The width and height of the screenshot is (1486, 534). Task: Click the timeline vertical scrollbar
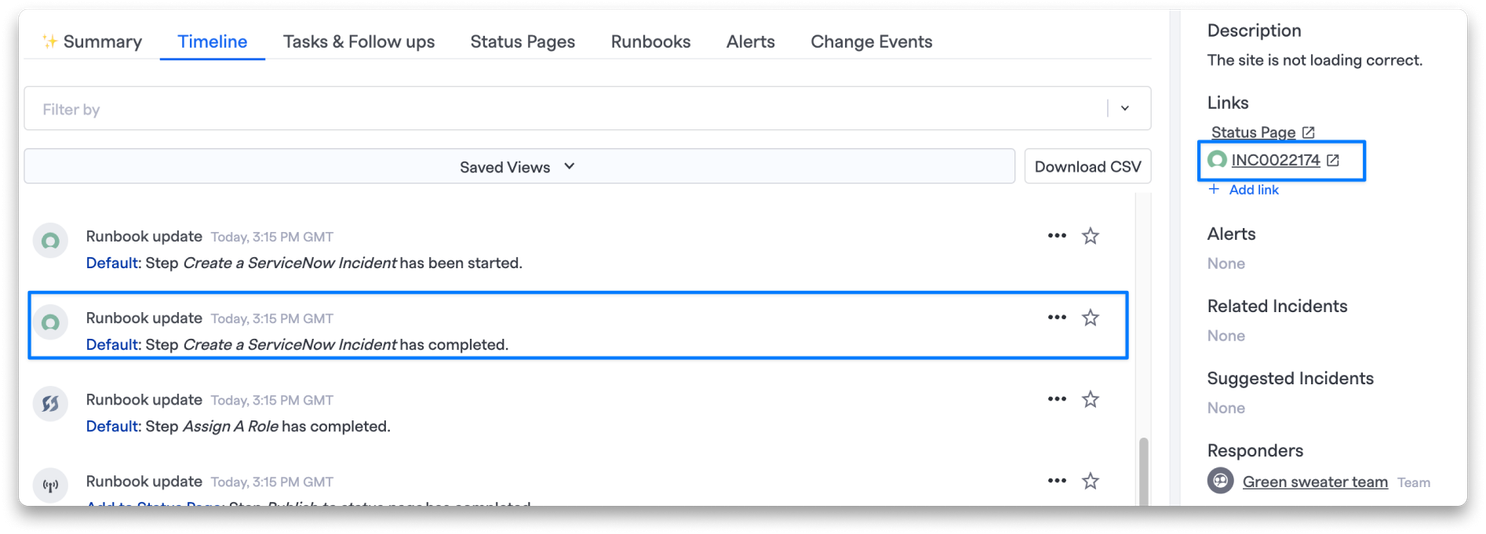(1144, 471)
